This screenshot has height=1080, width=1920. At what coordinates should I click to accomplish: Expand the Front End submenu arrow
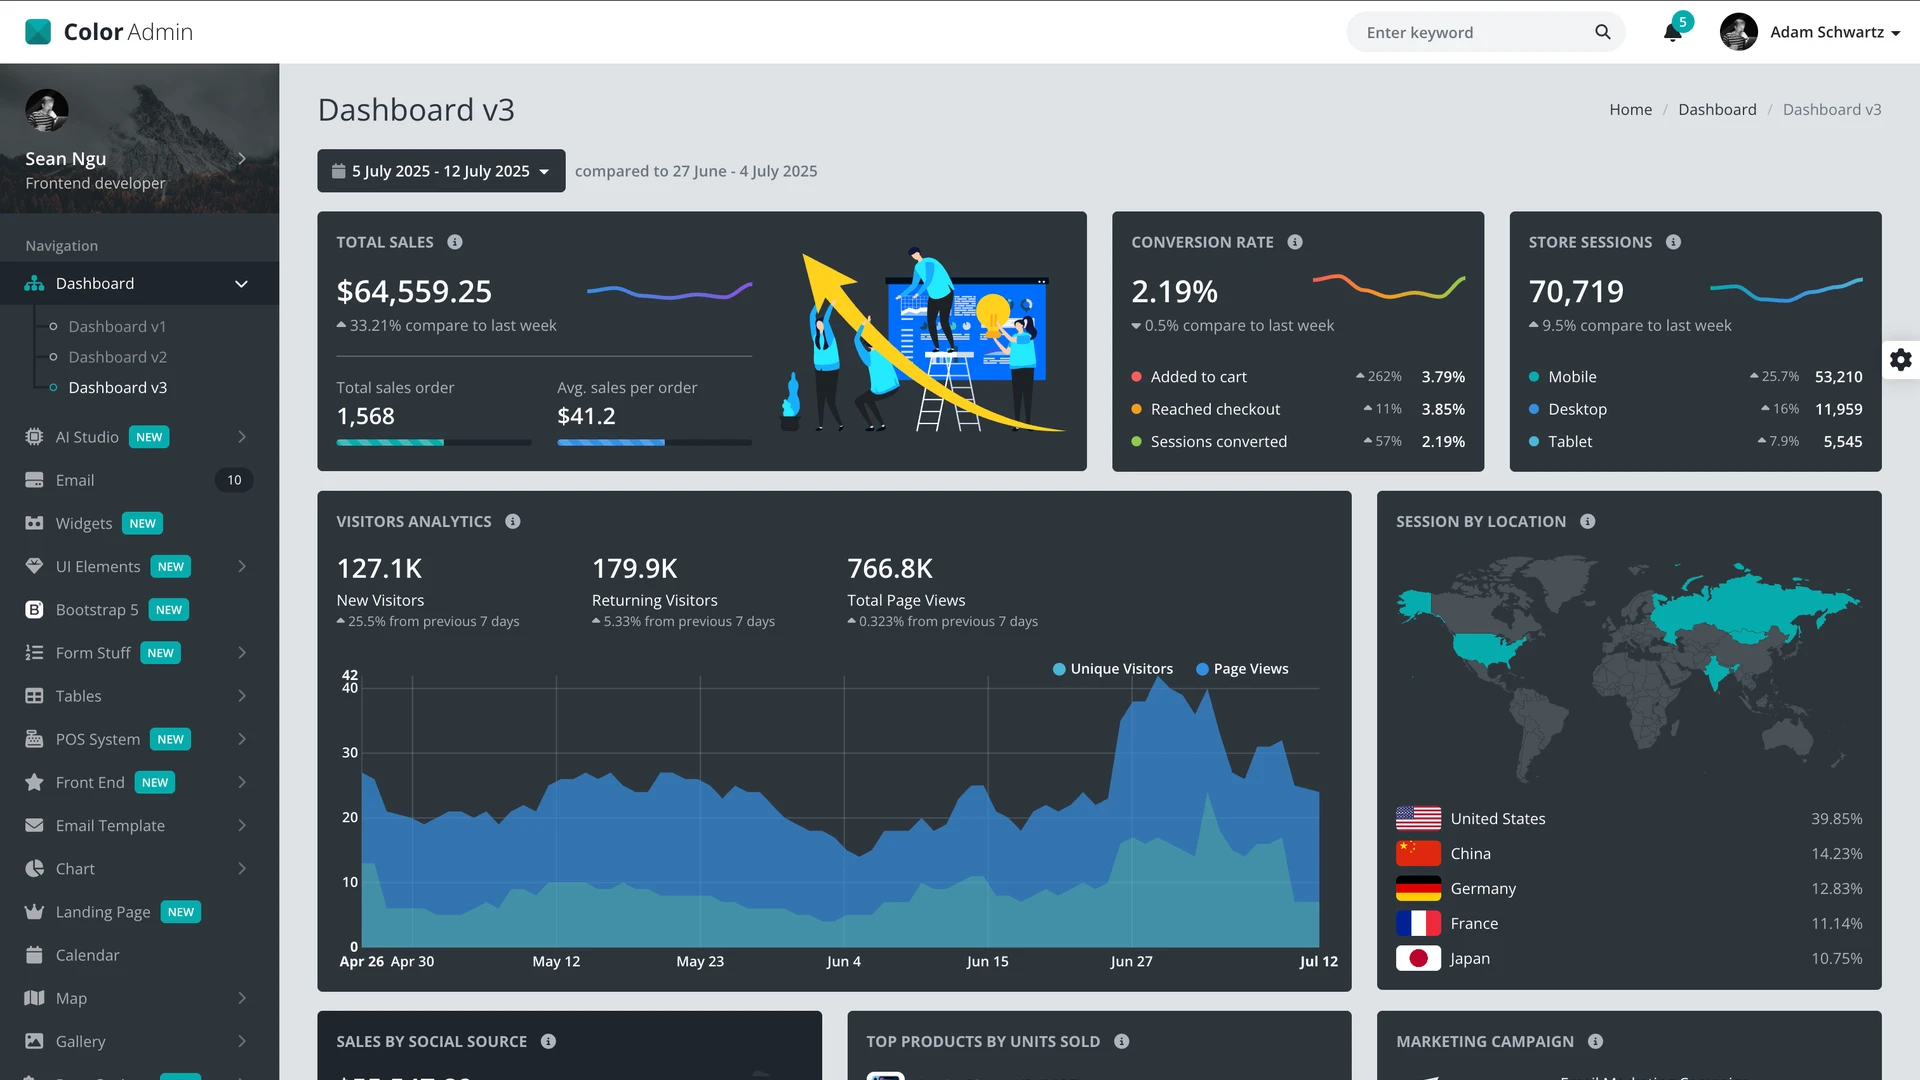[x=242, y=782]
